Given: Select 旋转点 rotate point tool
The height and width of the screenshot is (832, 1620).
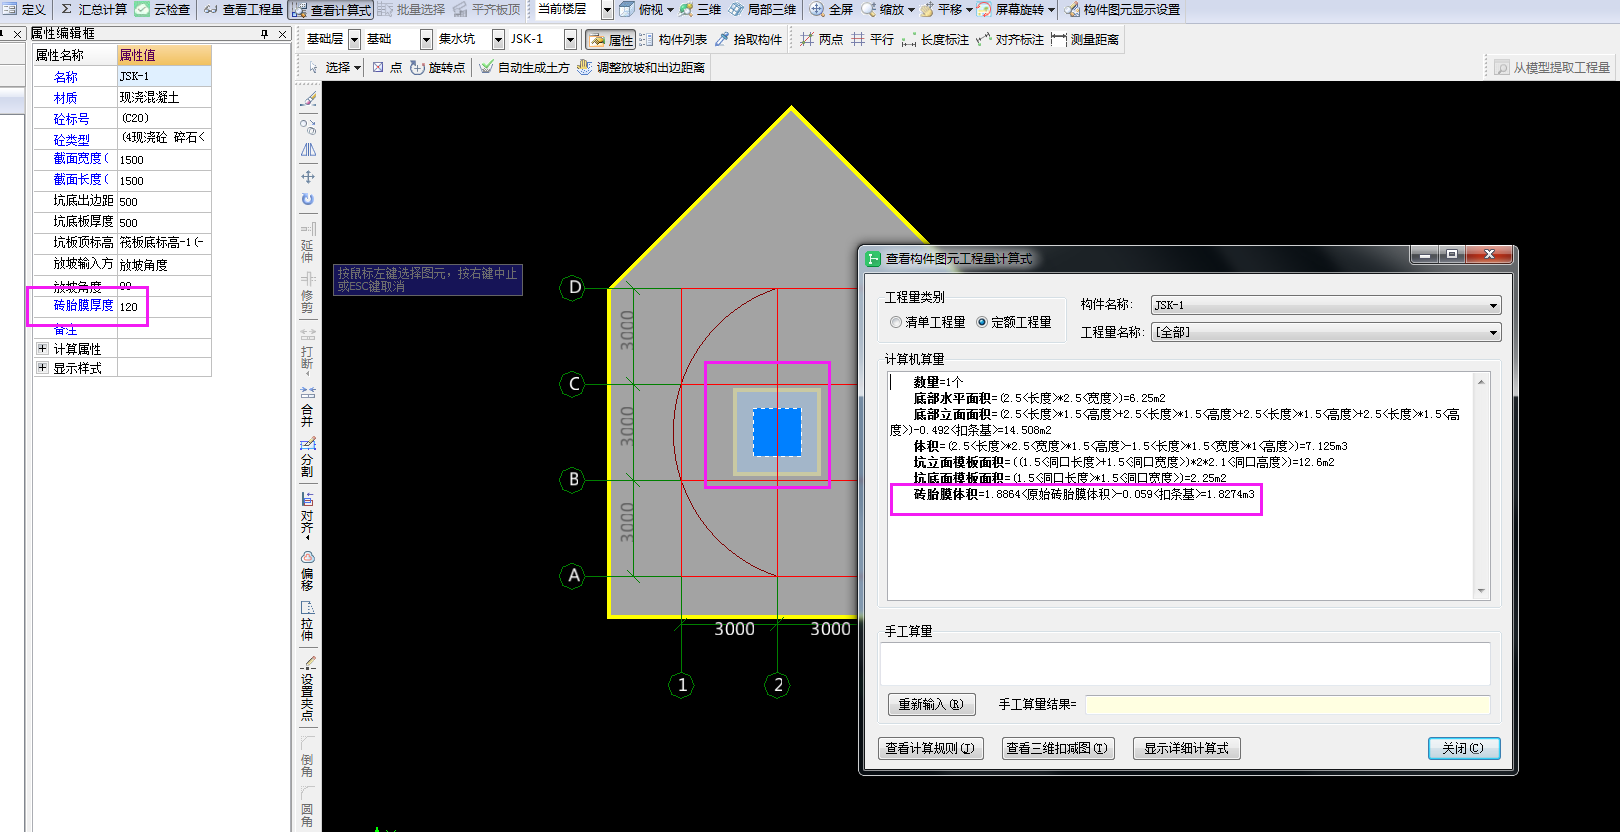Looking at the screenshot, I should (438, 67).
